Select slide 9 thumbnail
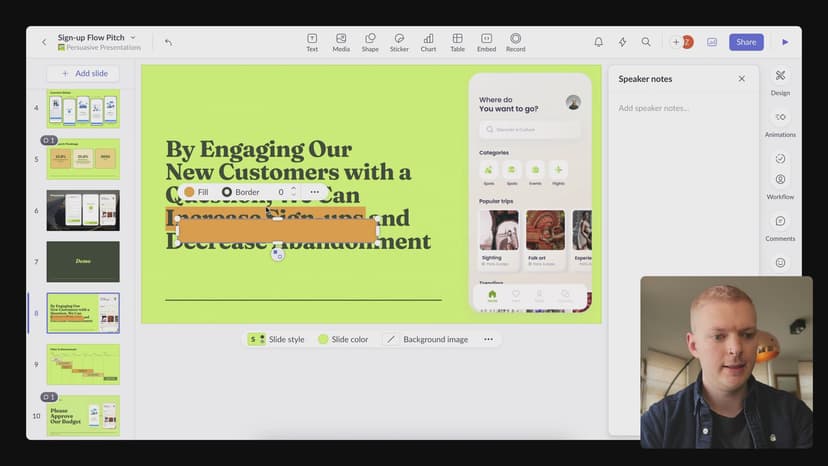828x466 pixels. click(83, 364)
